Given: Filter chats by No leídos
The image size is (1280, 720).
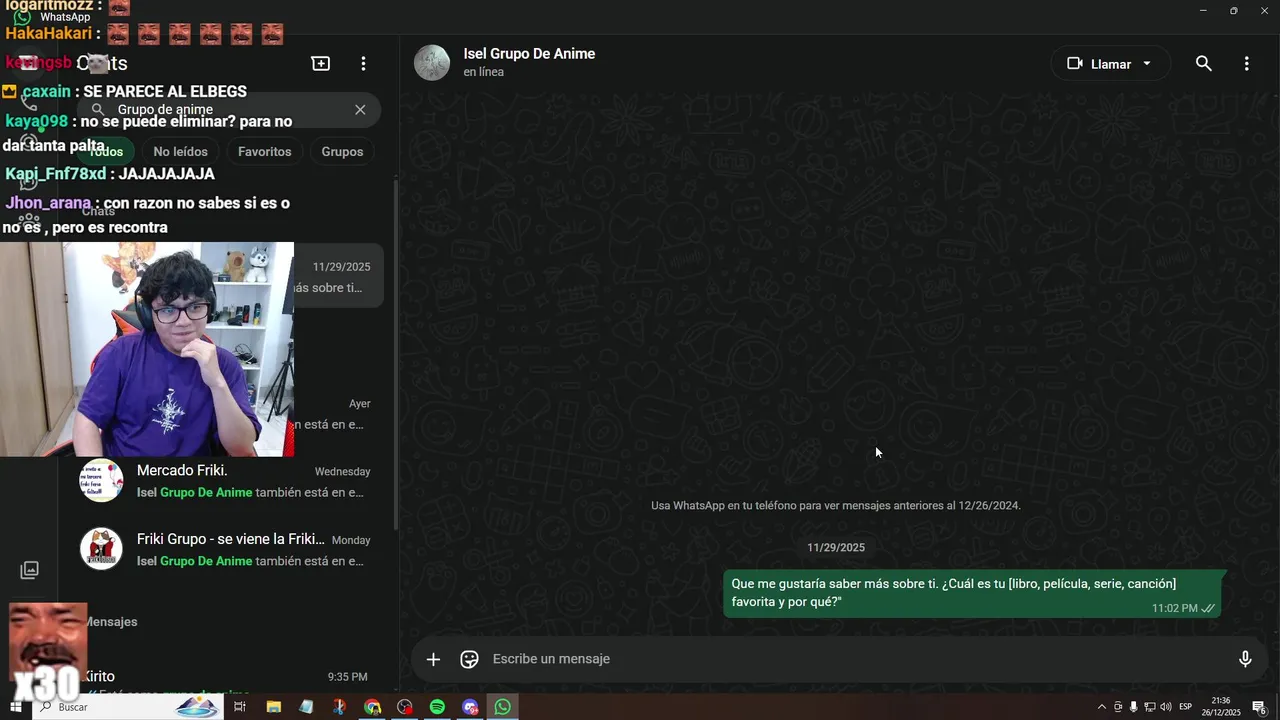Looking at the screenshot, I should point(181,152).
